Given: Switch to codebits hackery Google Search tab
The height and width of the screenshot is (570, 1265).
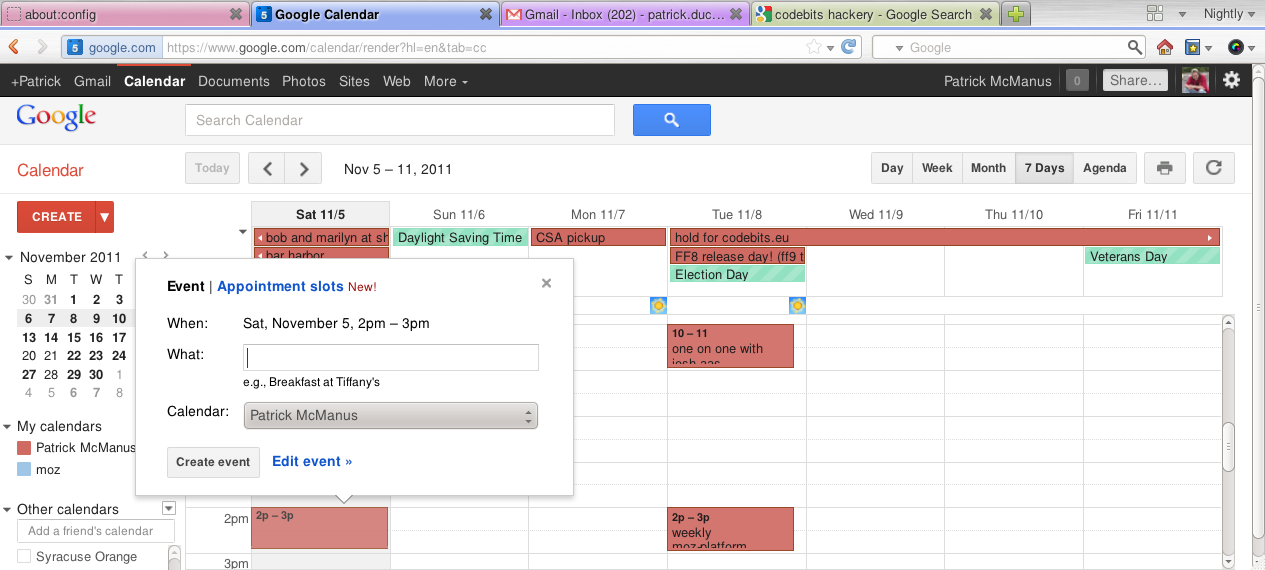Looking at the screenshot, I should tap(876, 14).
